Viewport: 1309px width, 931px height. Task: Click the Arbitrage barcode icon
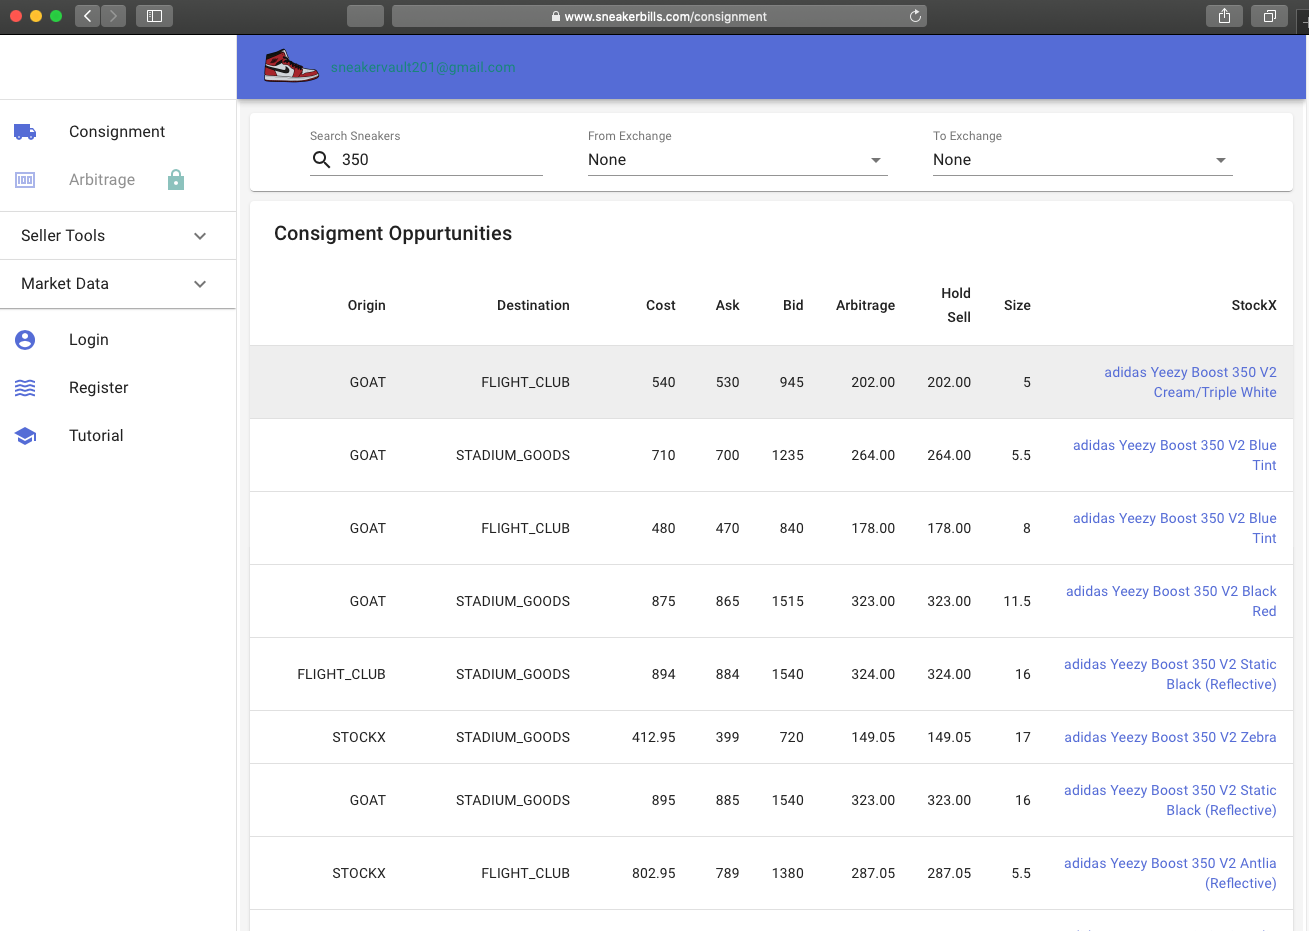(x=25, y=180)
